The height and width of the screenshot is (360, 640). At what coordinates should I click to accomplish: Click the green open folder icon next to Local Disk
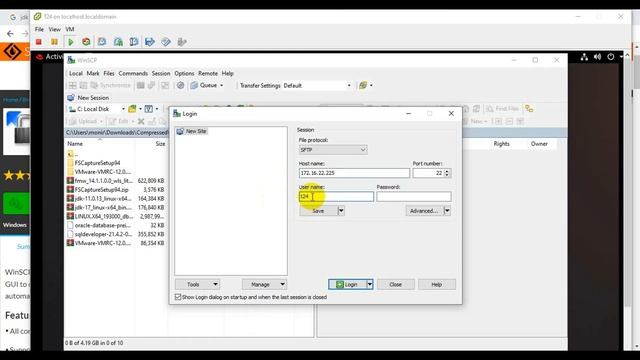click(132, 109)
